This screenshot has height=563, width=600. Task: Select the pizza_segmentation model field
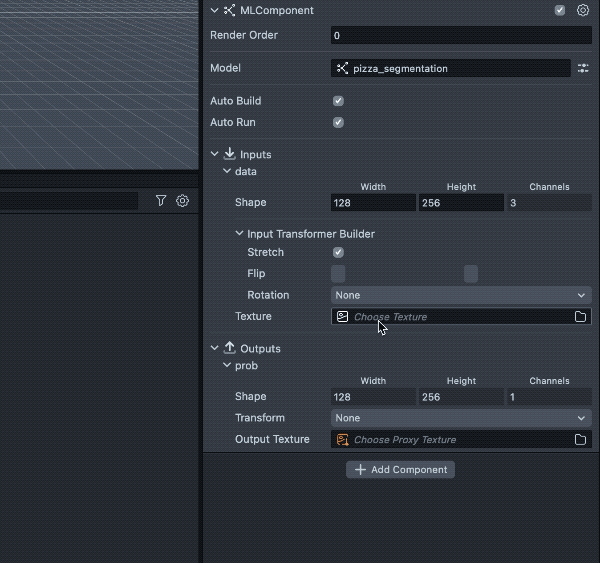[x=450, y=68]
